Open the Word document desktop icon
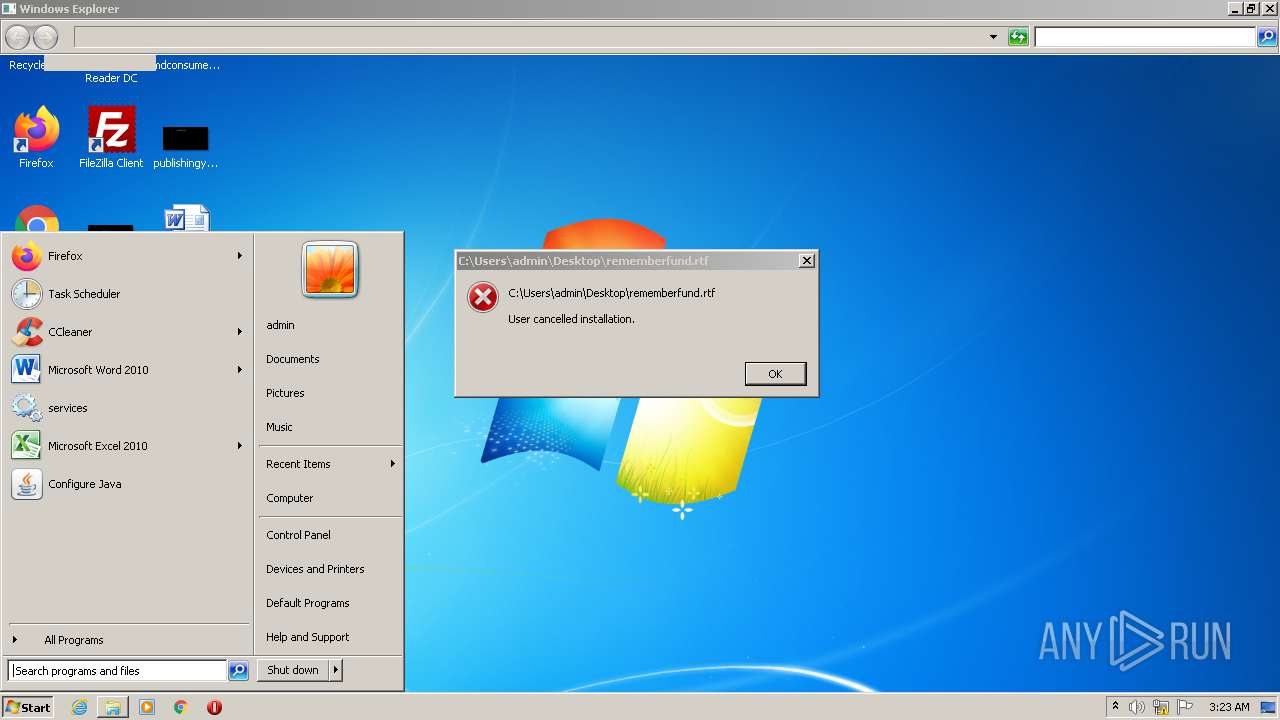This screenshot has height=720, width=1280. (x=186, y=219)
